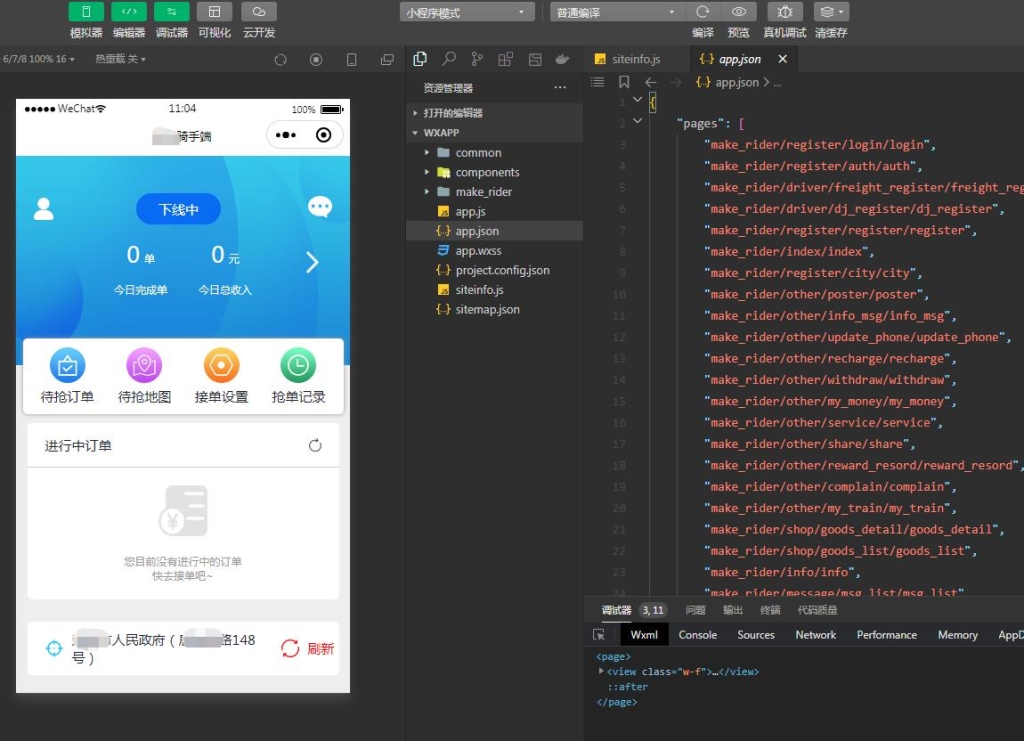The width and height of the screenshot is (1024, 741).
Task: Open real device debugging bug icon
Action: 785,12
